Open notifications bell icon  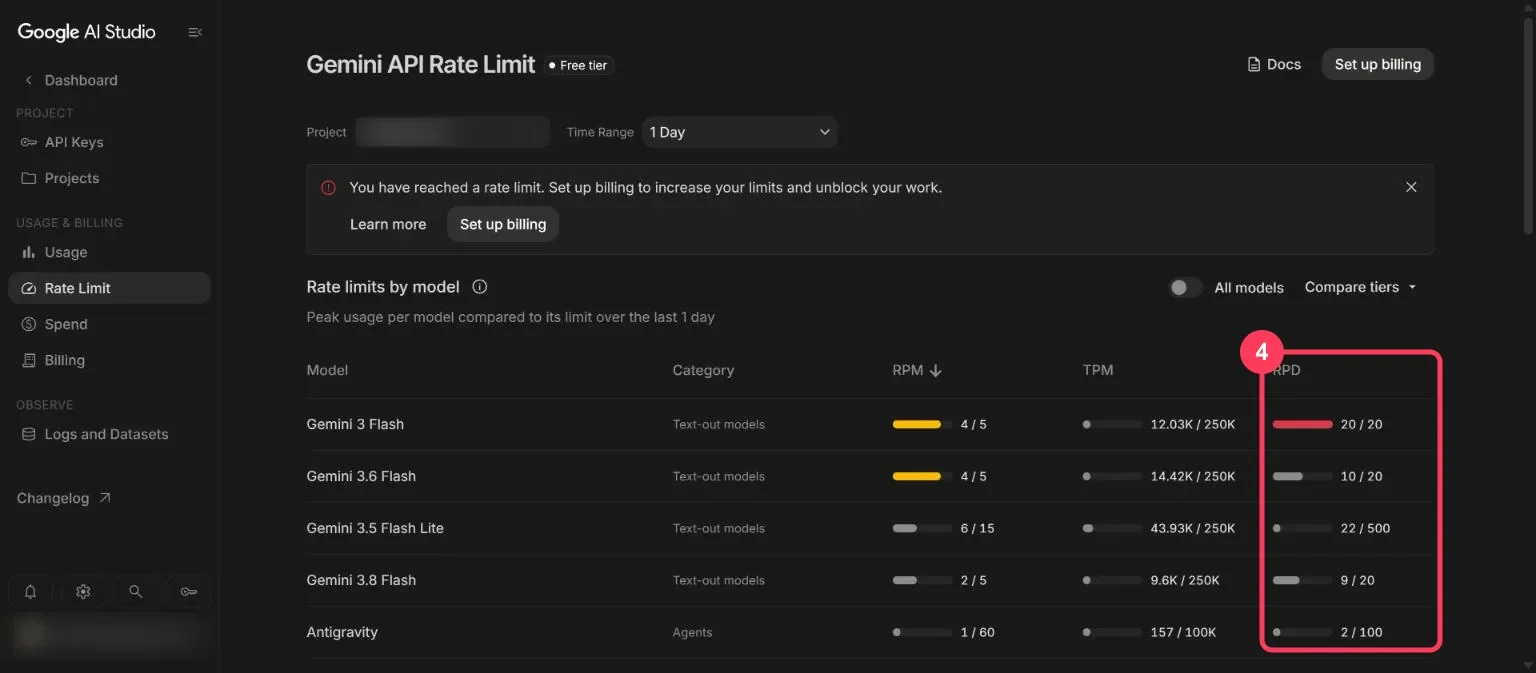coord(30,592)
